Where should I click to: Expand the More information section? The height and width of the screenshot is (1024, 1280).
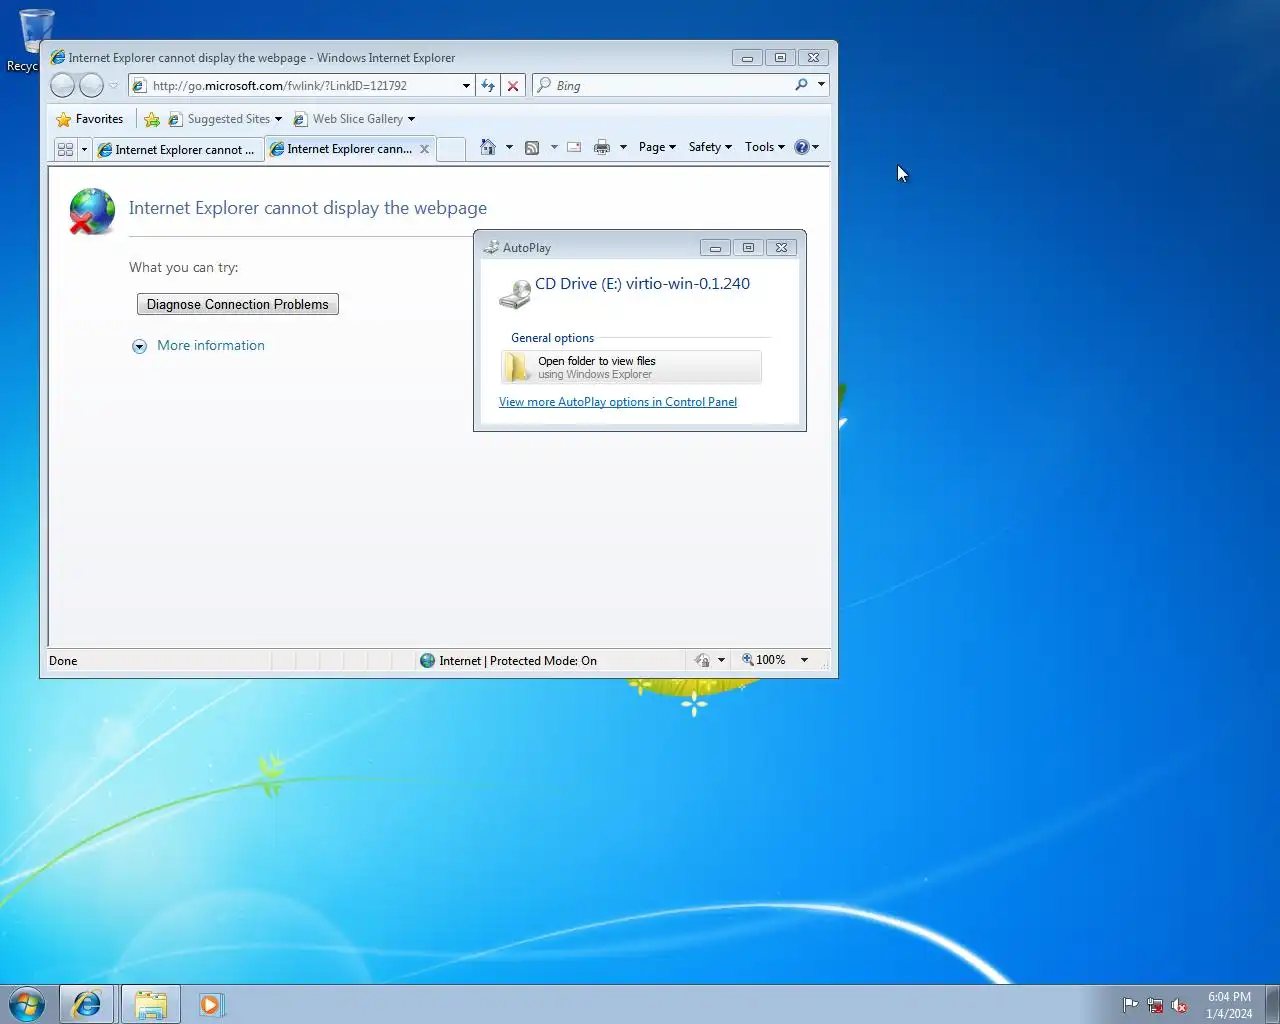click(x=139, y=346)
